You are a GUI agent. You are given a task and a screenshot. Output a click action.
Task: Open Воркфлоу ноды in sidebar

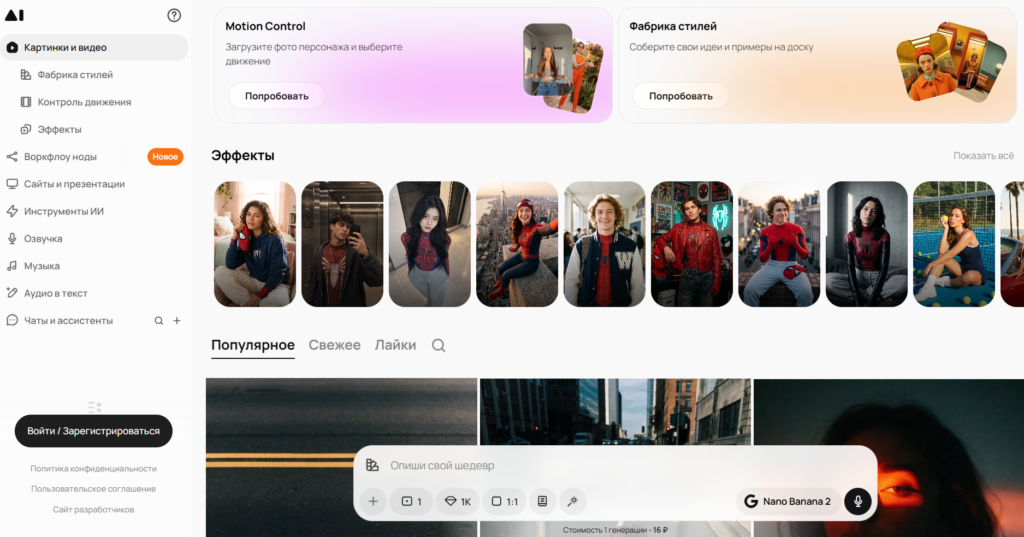click(x=60, y=157)
